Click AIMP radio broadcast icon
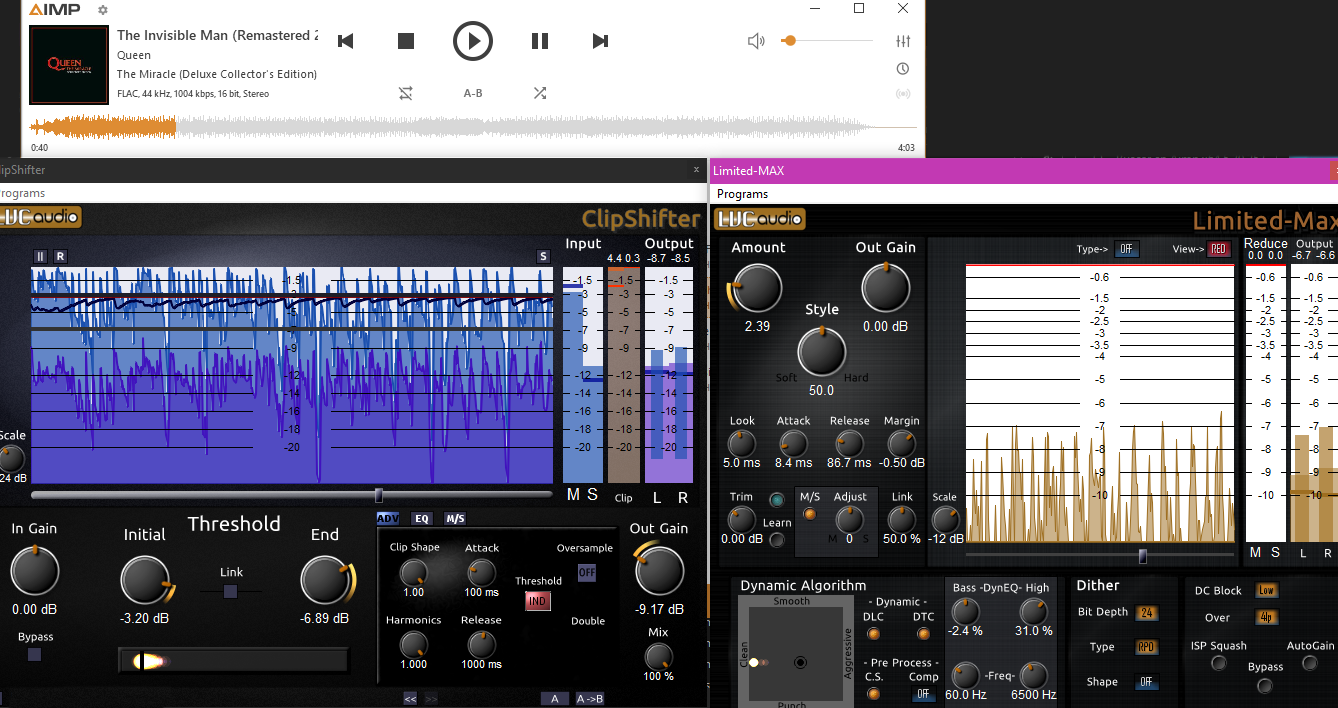1338x708 pixels. tap(903, 94)
